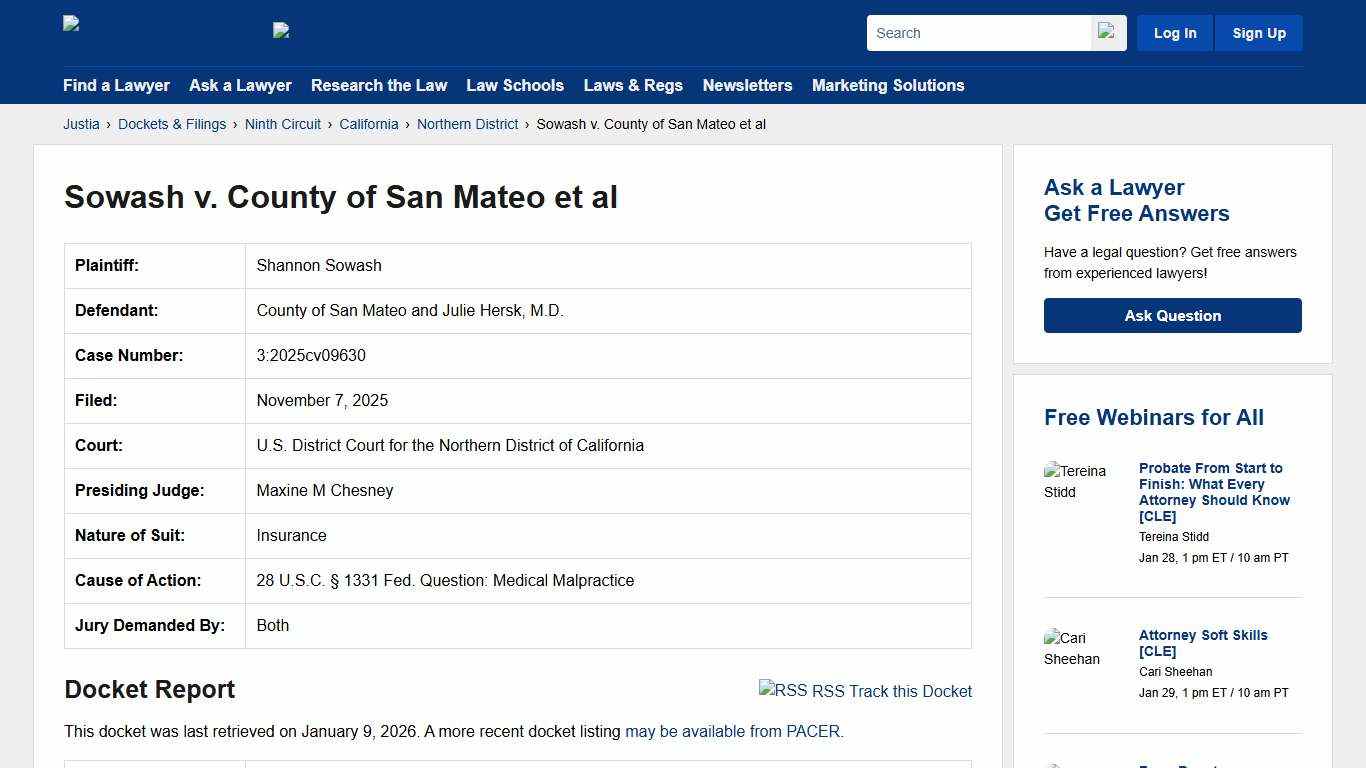Open the Laws & Regs menu

pos(633,85)
